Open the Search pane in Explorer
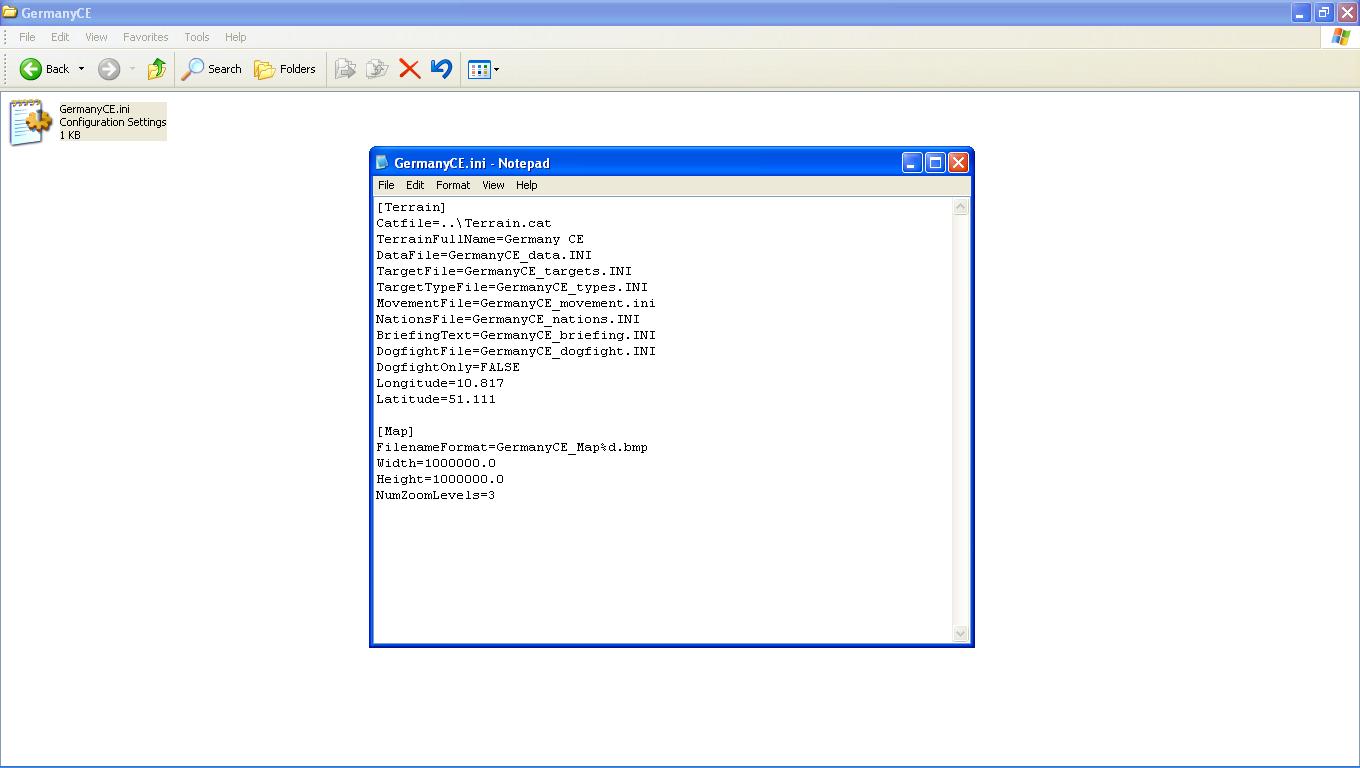Viewport: 1360px width, 768px height. [x=211, y=69]
